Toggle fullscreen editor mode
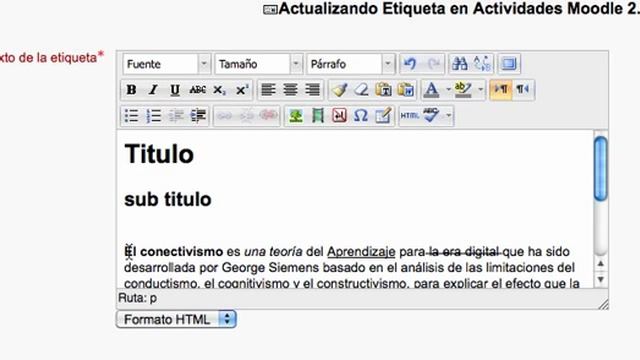Screen dimensions: 640x360 (509, 64)
